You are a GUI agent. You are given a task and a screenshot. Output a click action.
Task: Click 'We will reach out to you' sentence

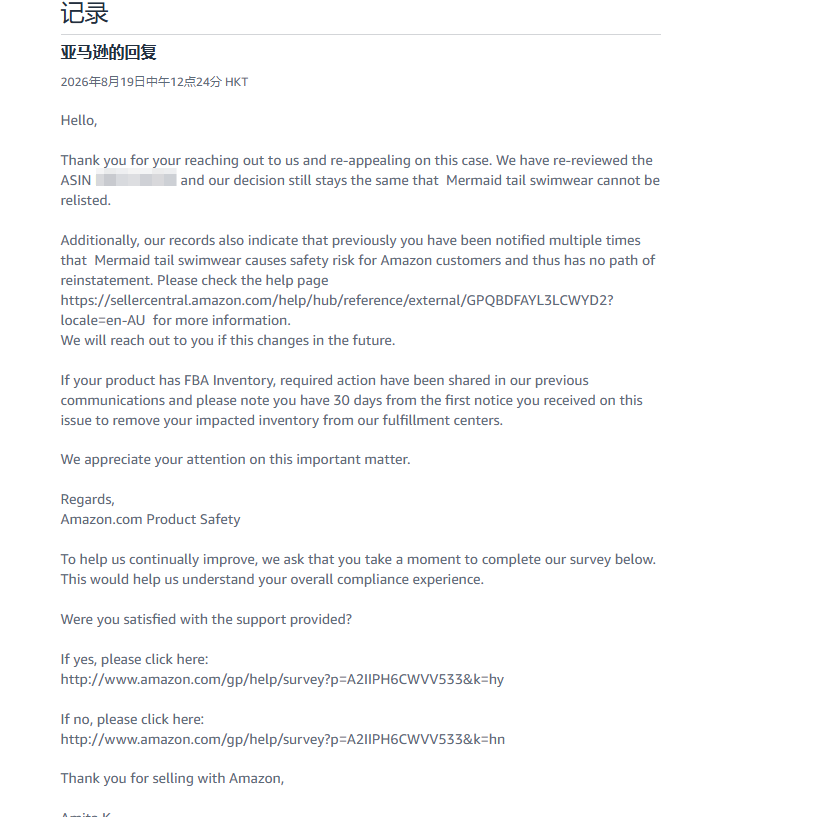[x=228, y=340]
